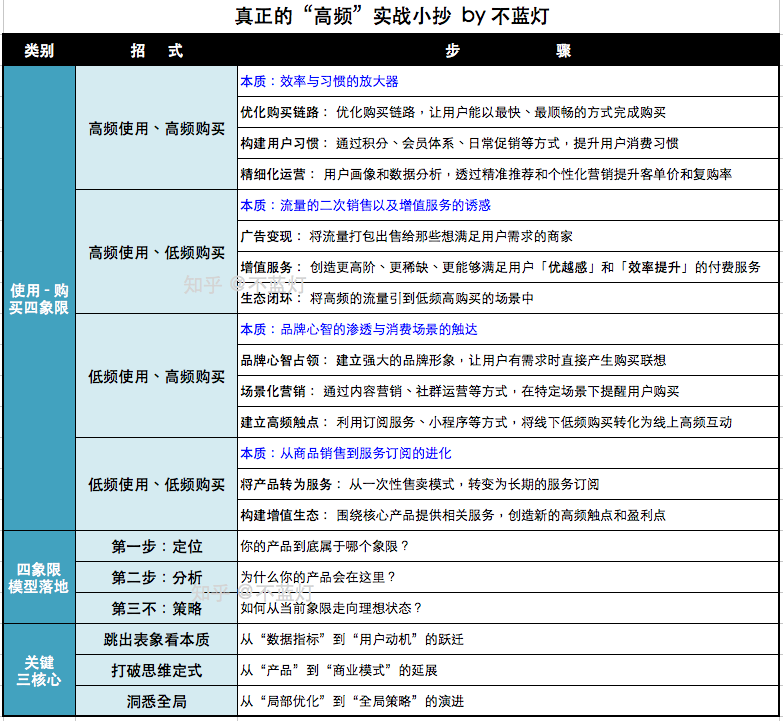Click the "为什么你的产品会在这里？" cell
This screenshot has width=783, height=721.
coord(318,577)
